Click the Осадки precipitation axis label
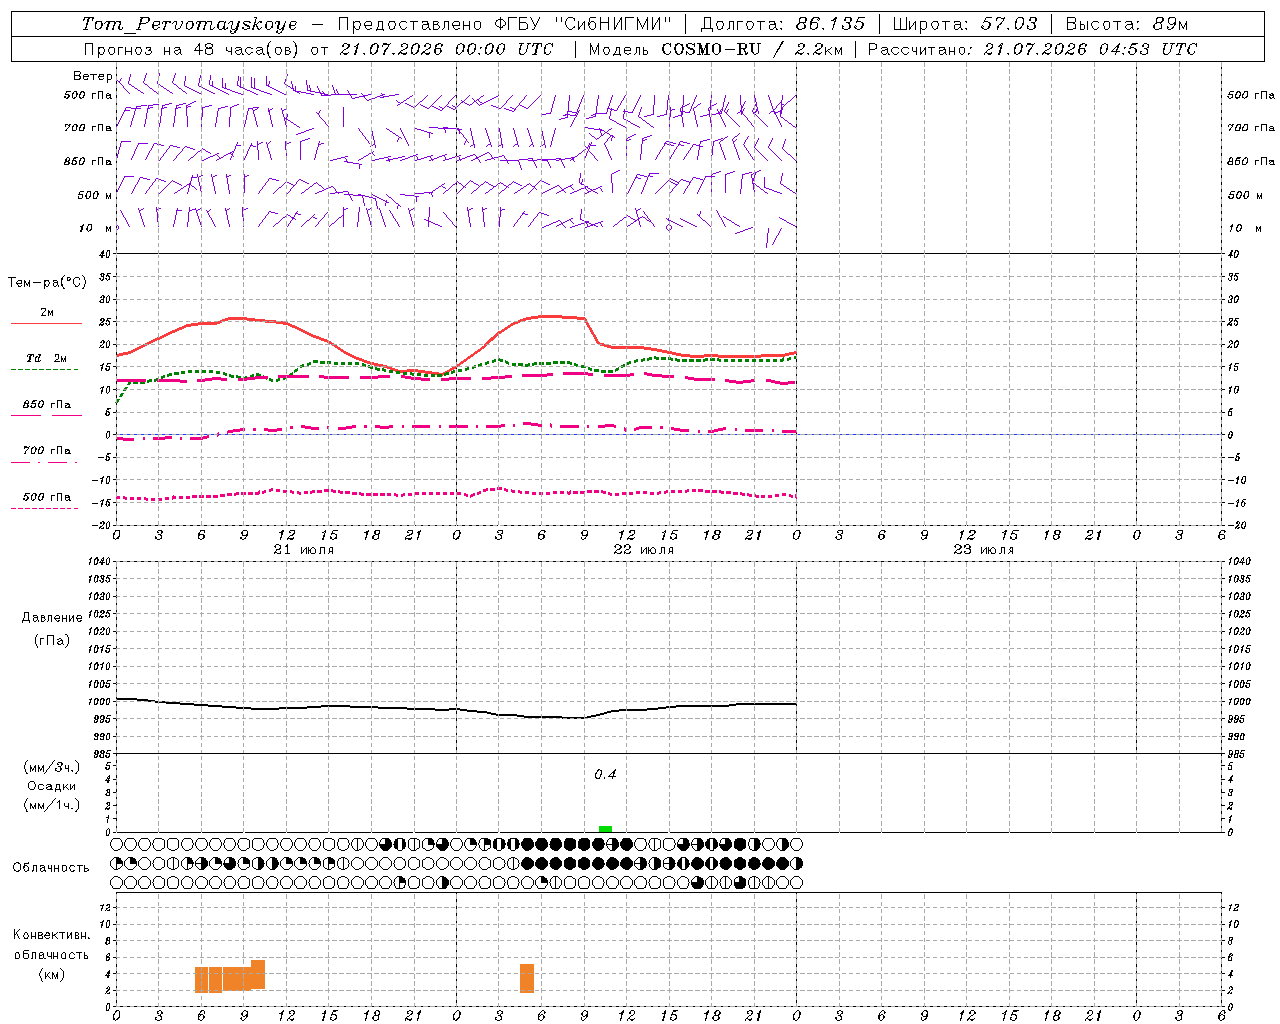 coord(52,786)
